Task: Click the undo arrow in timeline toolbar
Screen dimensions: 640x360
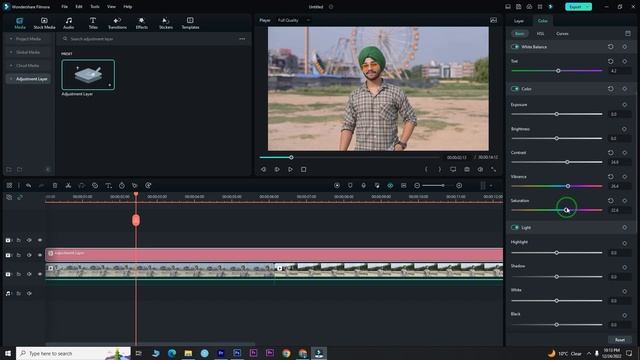Action: tap(29, 185)
